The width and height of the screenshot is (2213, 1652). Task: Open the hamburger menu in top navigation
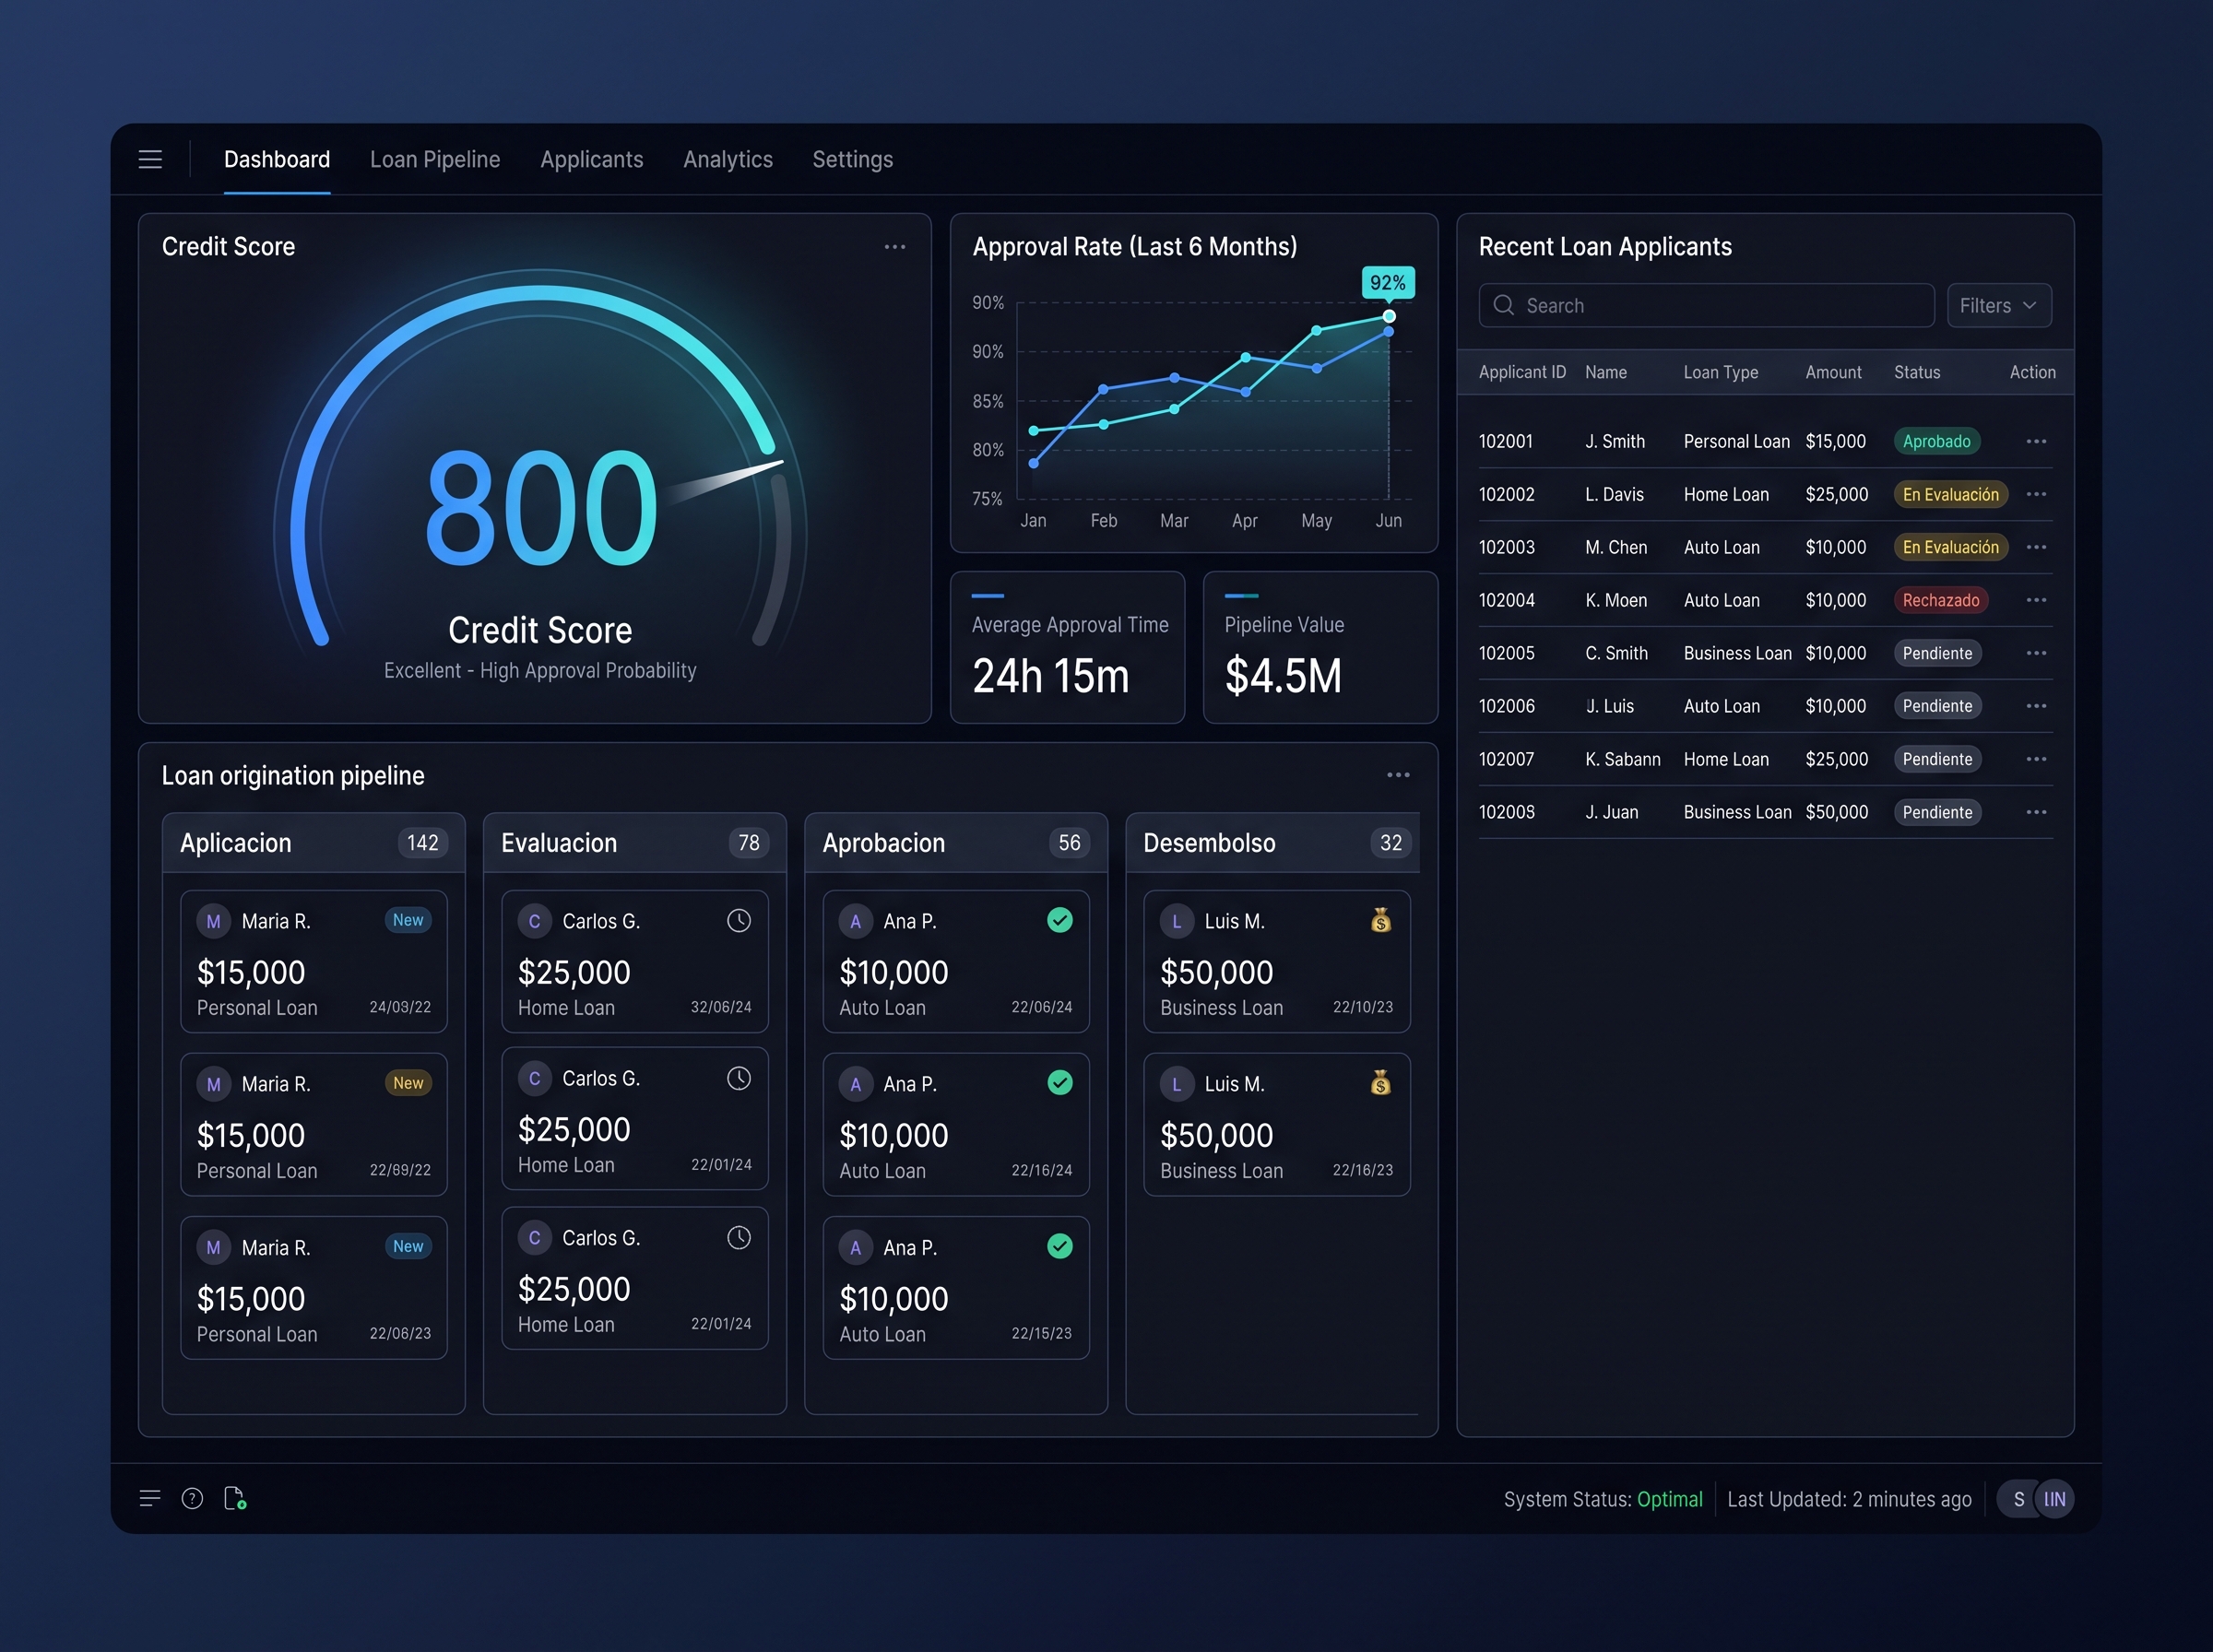150,160
